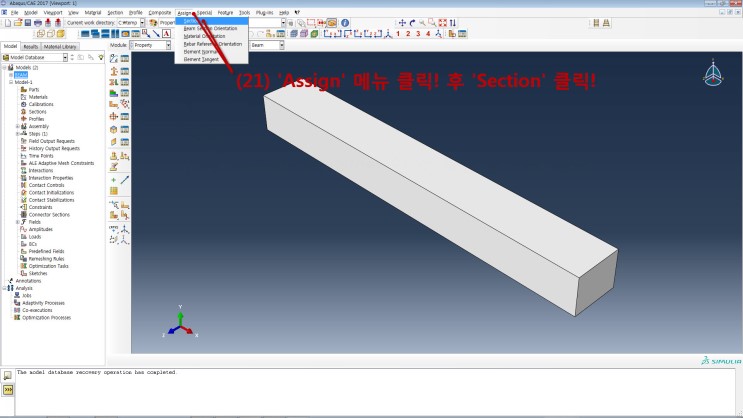Open the File menu
This screenshot has height=418, width=743.
[x=15, y=13]
